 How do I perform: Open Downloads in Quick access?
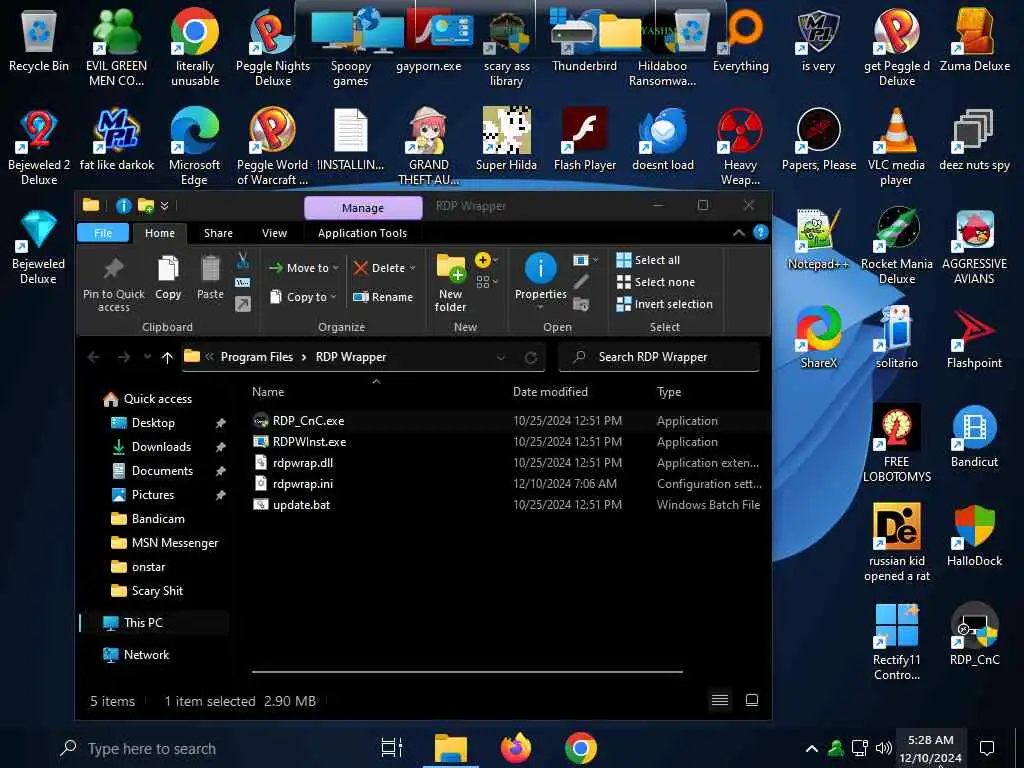click(x=161, y=447)
